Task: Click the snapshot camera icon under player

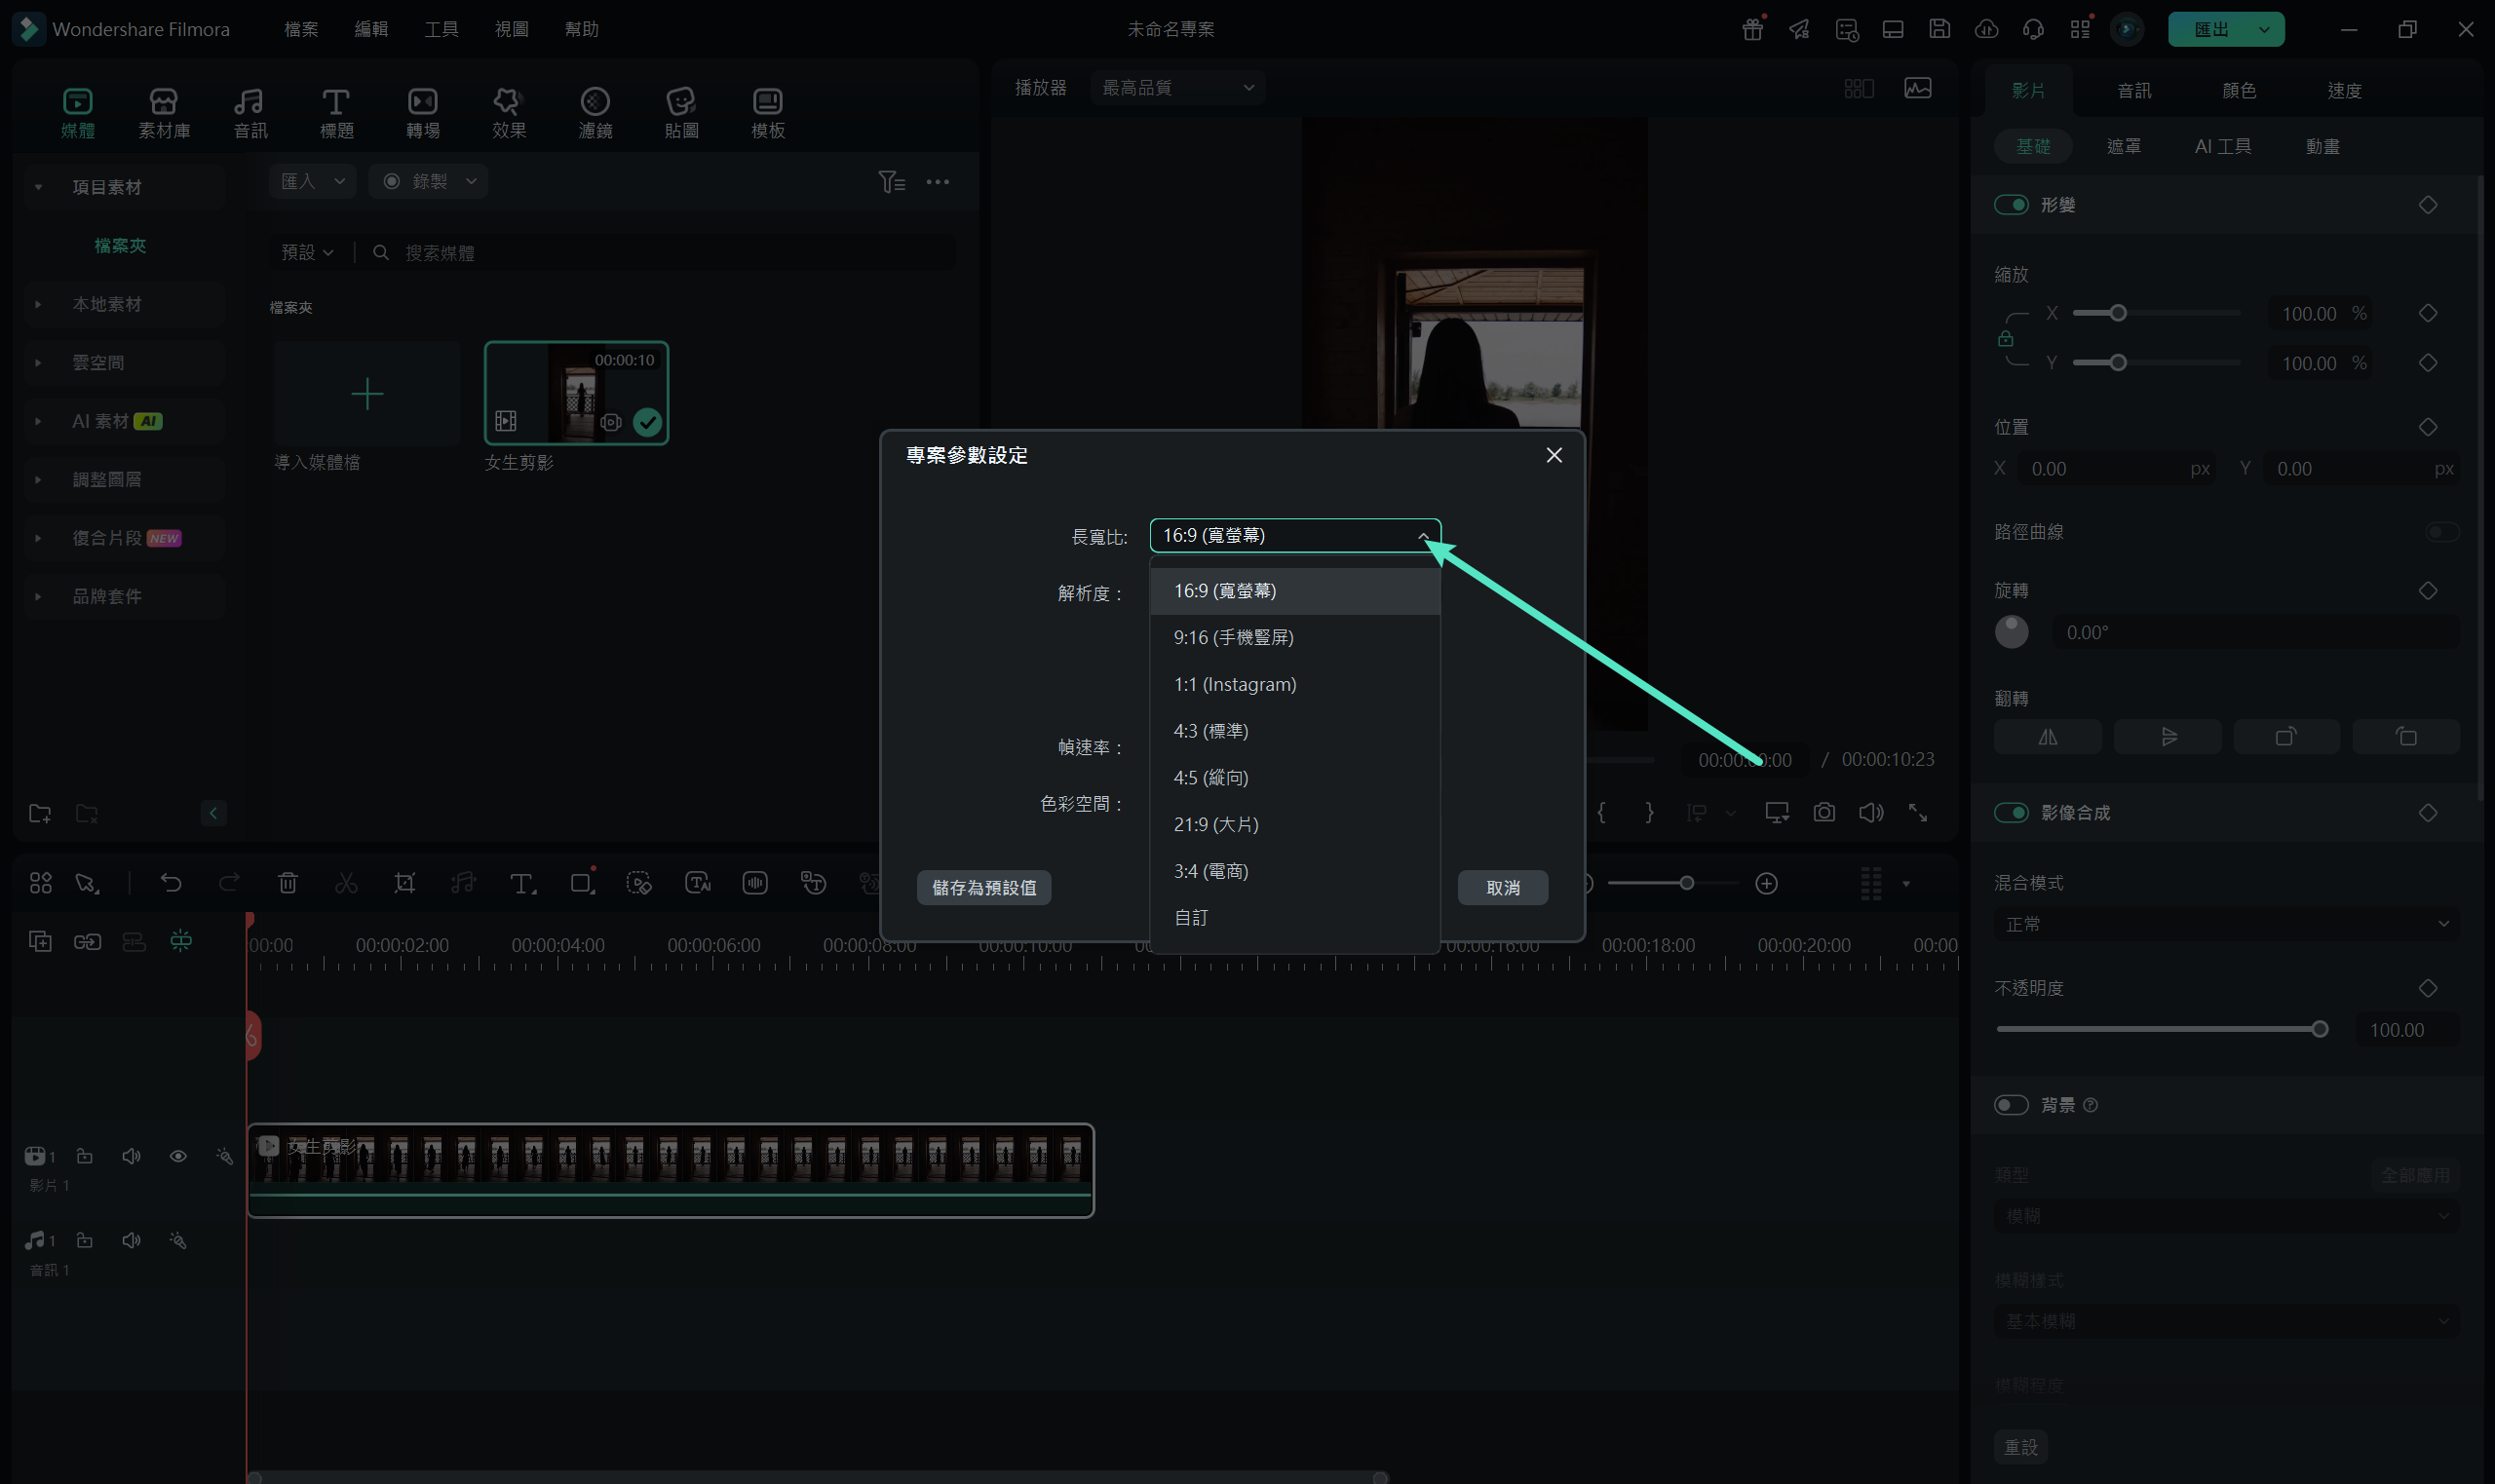Action: [x=1824, y=813]
